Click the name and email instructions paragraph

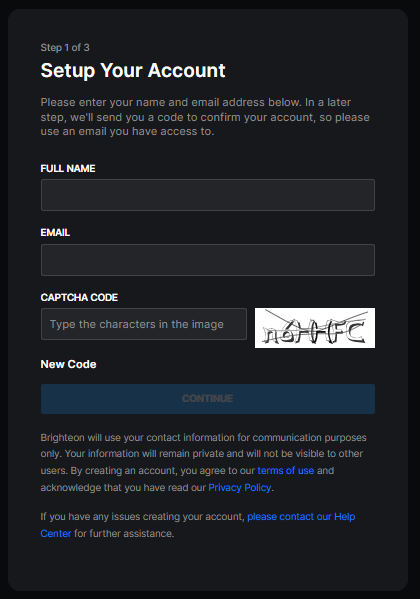point(205,117)
